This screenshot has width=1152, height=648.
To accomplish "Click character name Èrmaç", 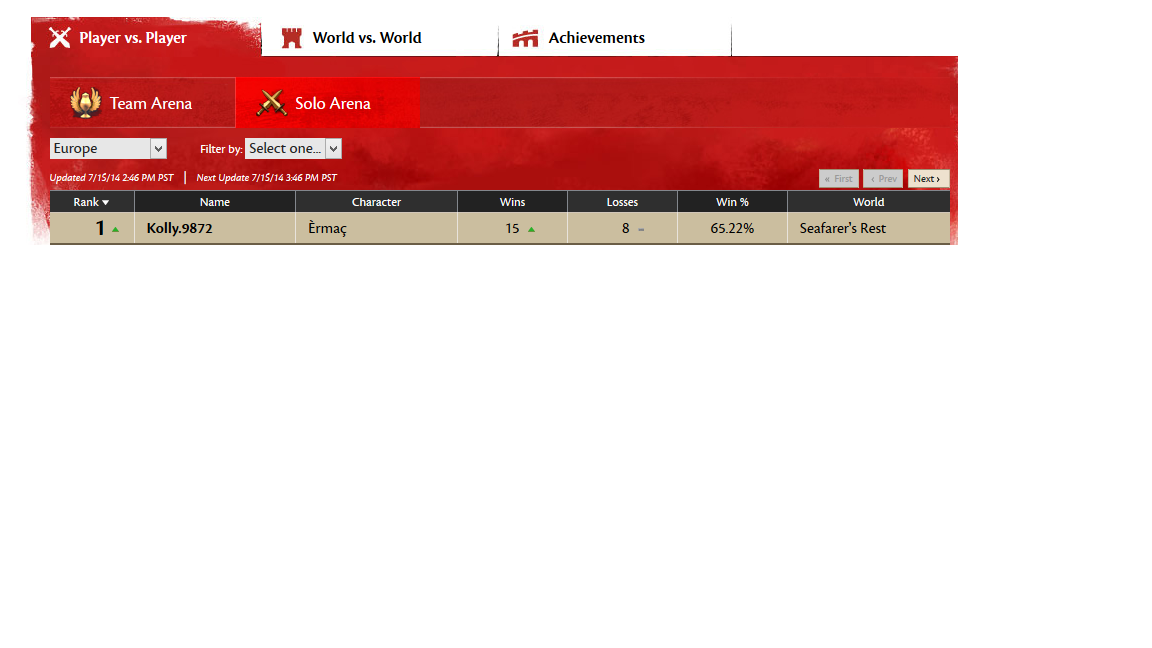I will 327,228.
